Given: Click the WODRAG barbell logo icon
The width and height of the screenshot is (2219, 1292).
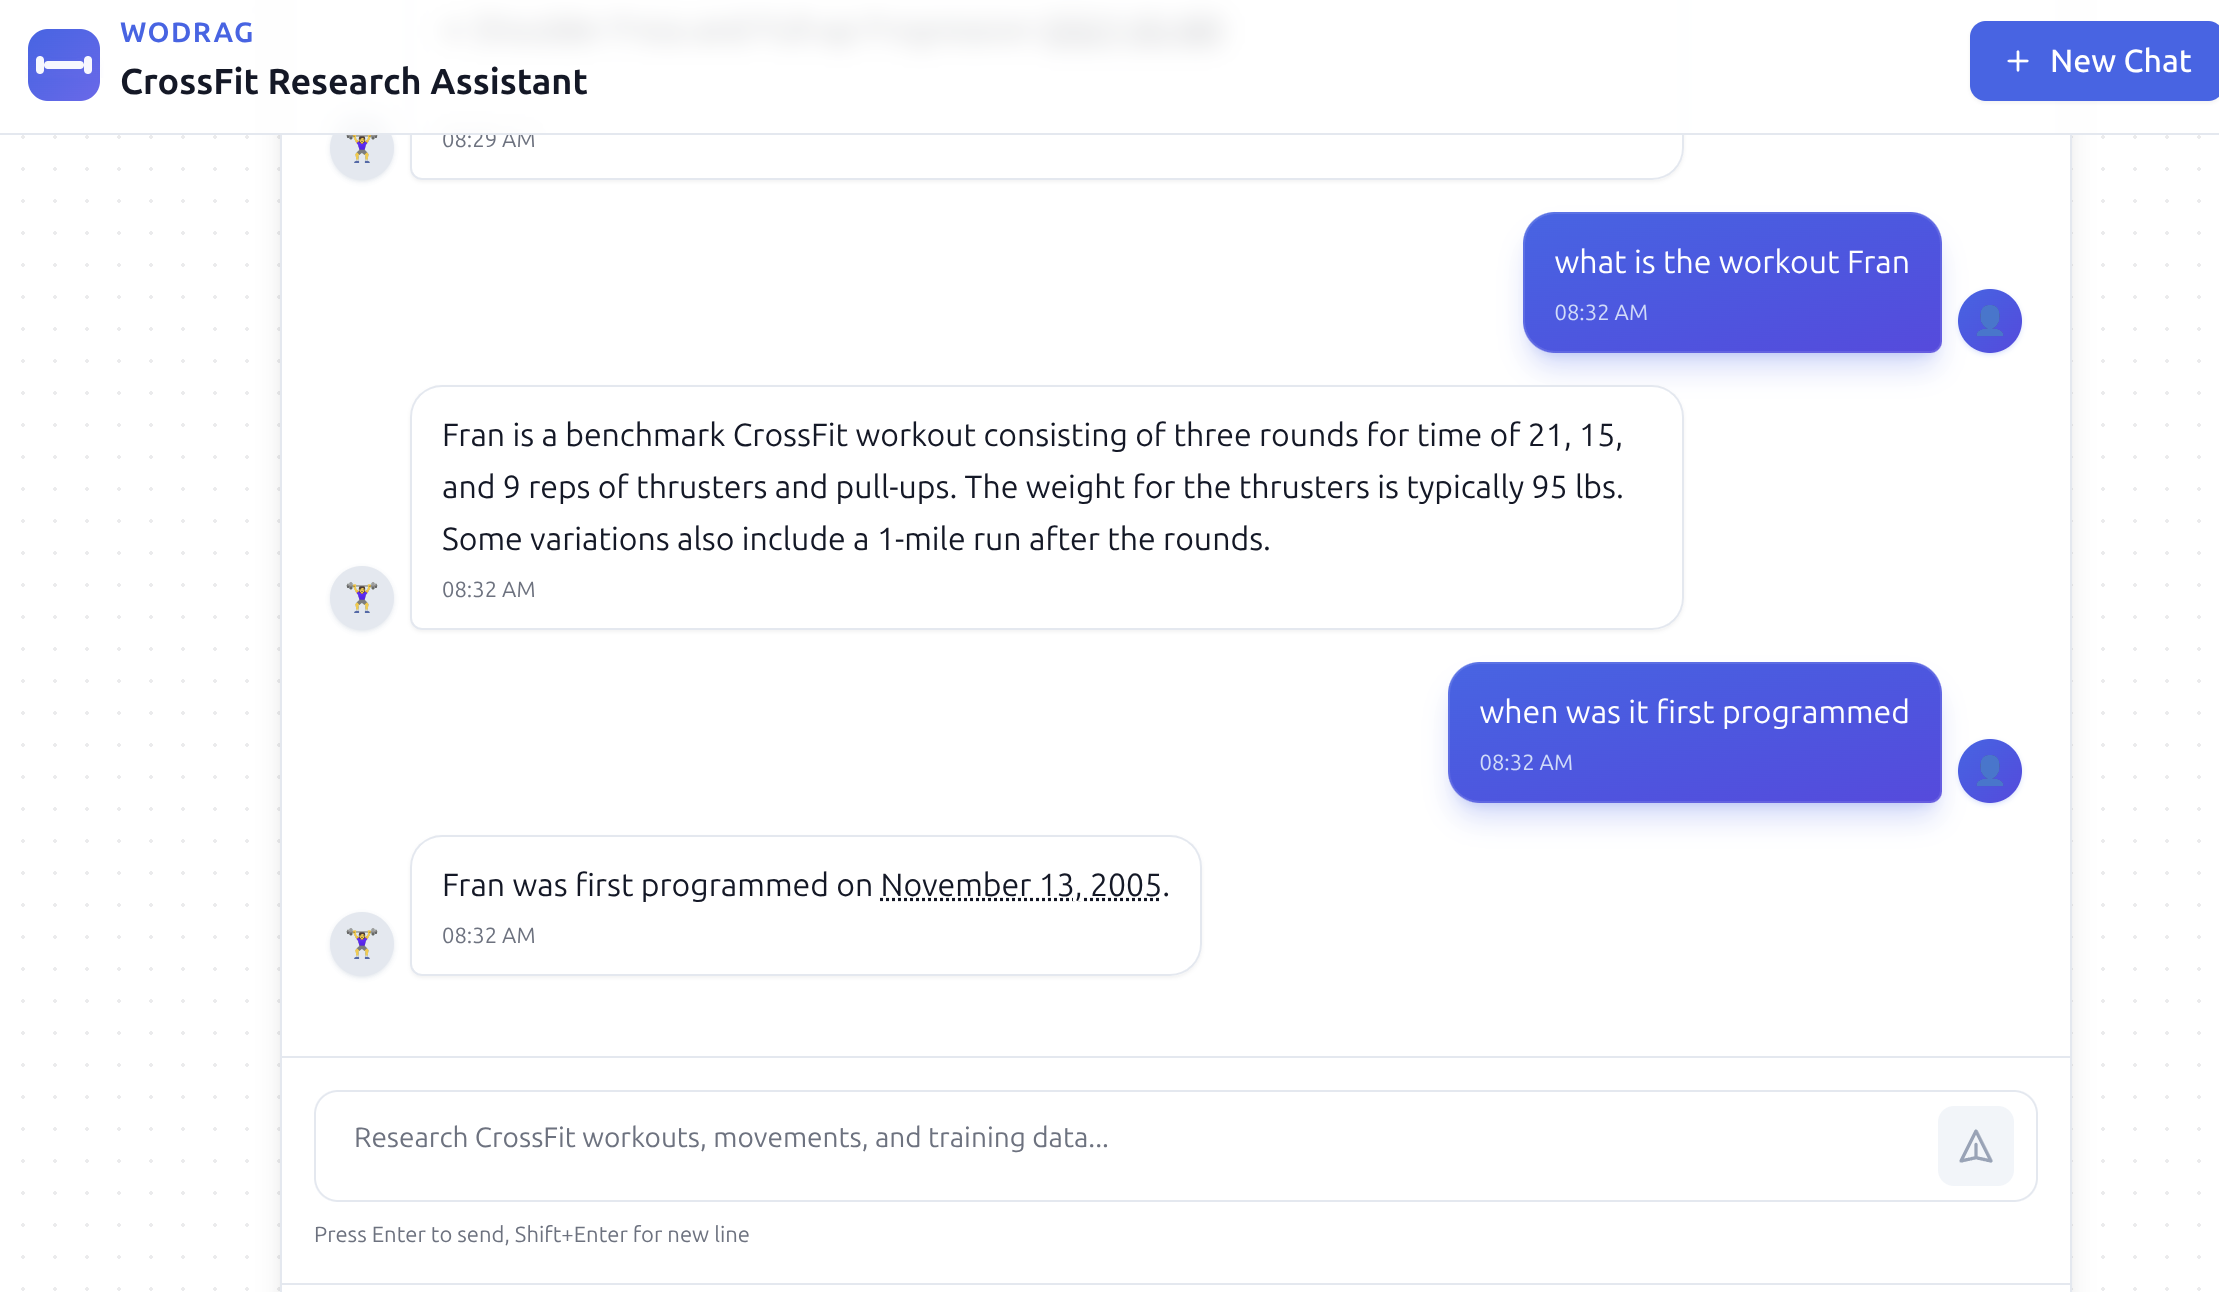Looking at the screenshot, I should (x=64, y=65).
